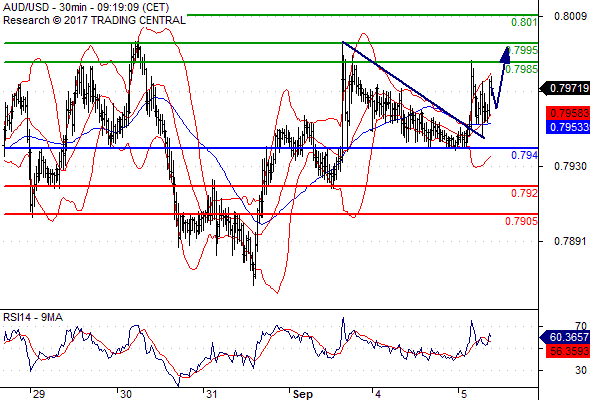
Task: Click the Sep date marker on time axis
Action: [303, 394]
